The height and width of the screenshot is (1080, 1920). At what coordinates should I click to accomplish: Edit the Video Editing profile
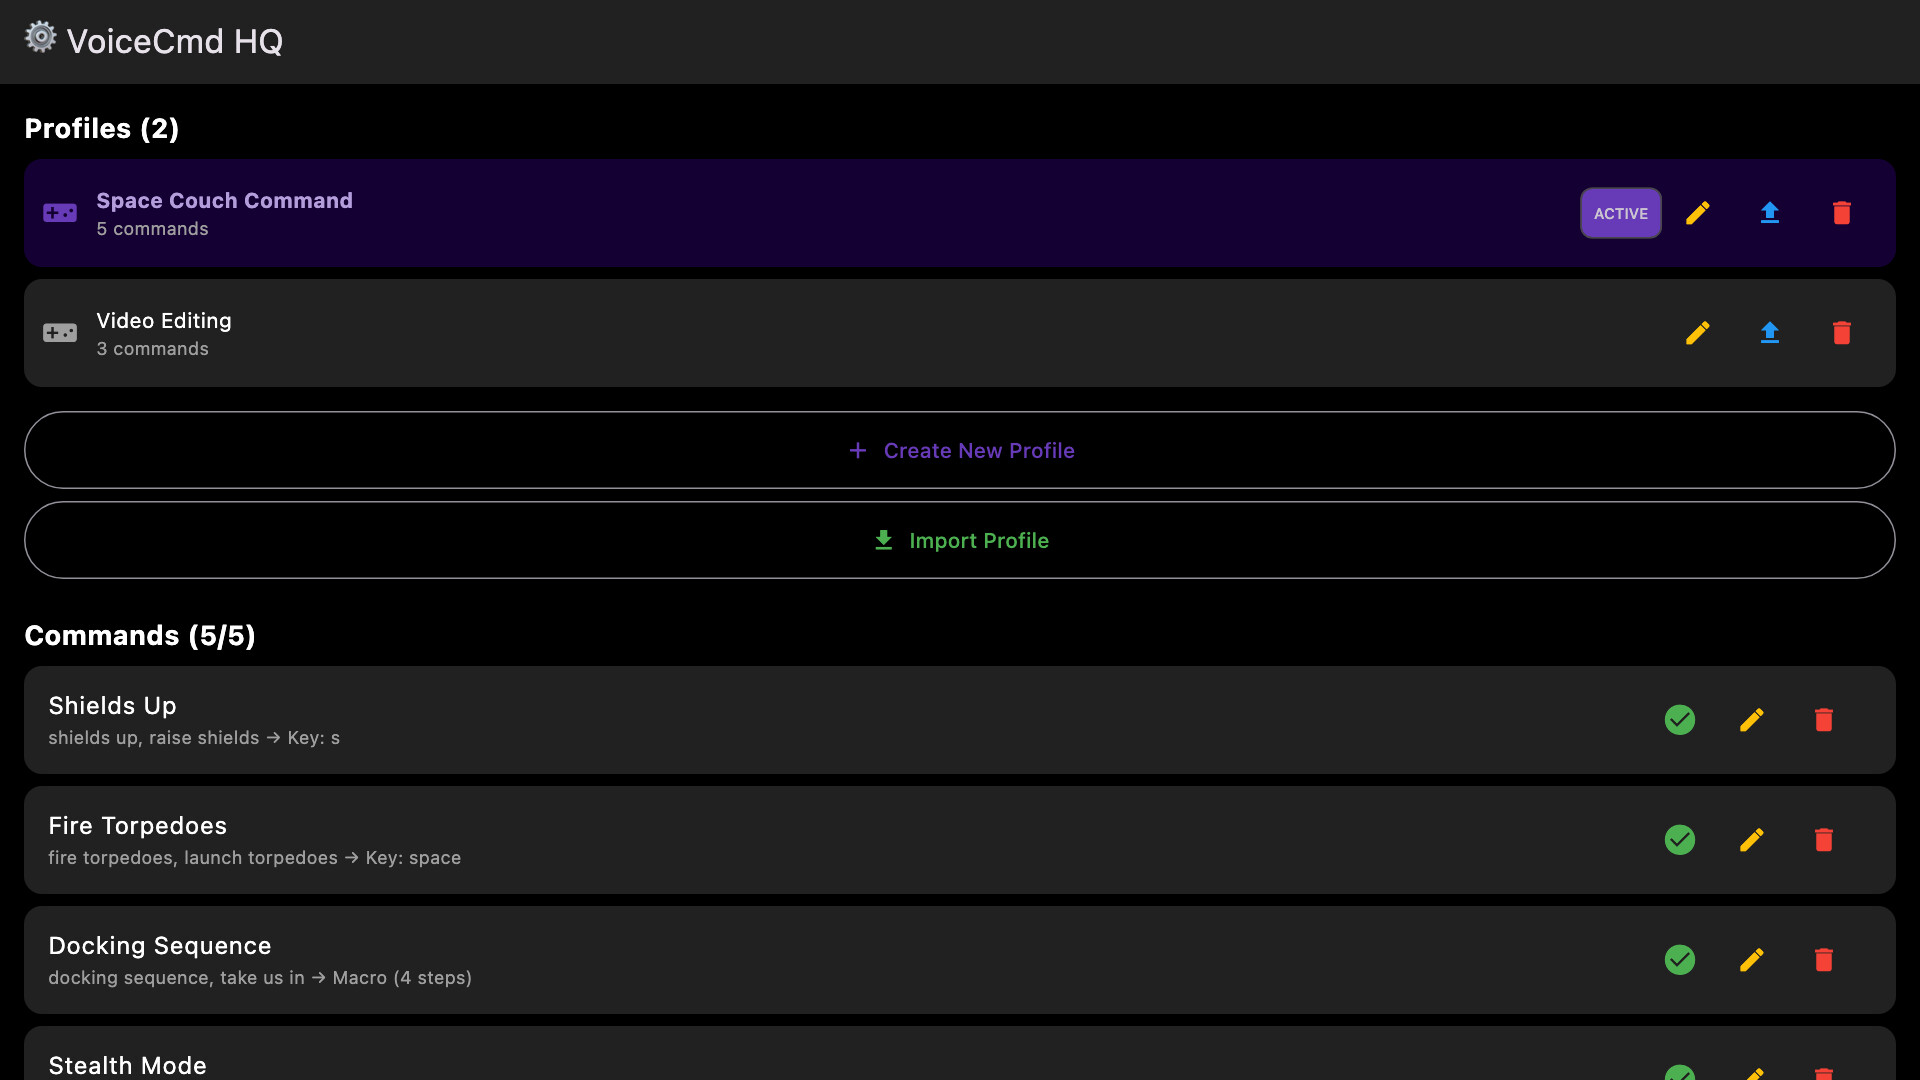tap(1698, 333)
